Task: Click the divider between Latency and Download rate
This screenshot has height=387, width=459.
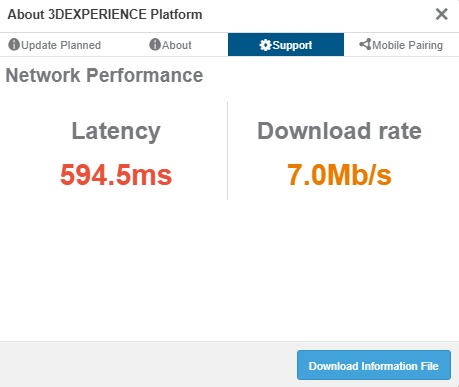Action: tap(227, 151)
